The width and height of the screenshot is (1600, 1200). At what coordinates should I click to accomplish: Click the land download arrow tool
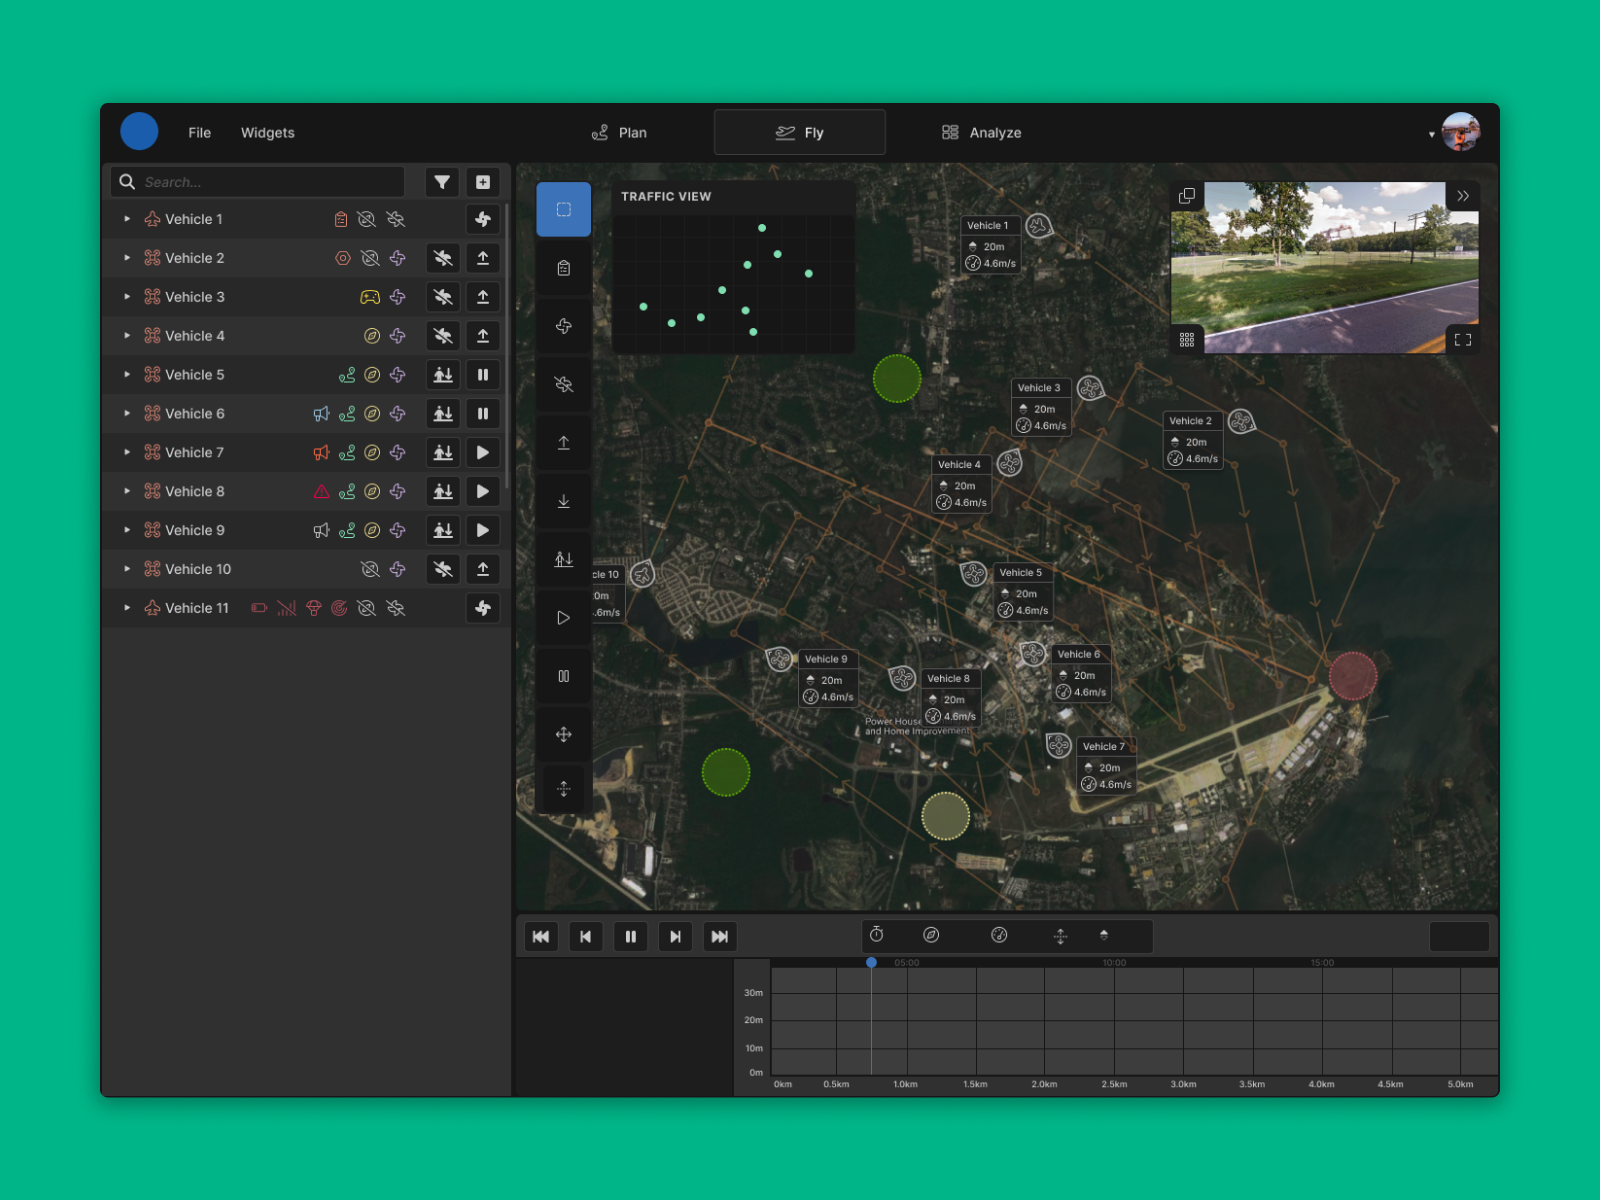point(564,501)
